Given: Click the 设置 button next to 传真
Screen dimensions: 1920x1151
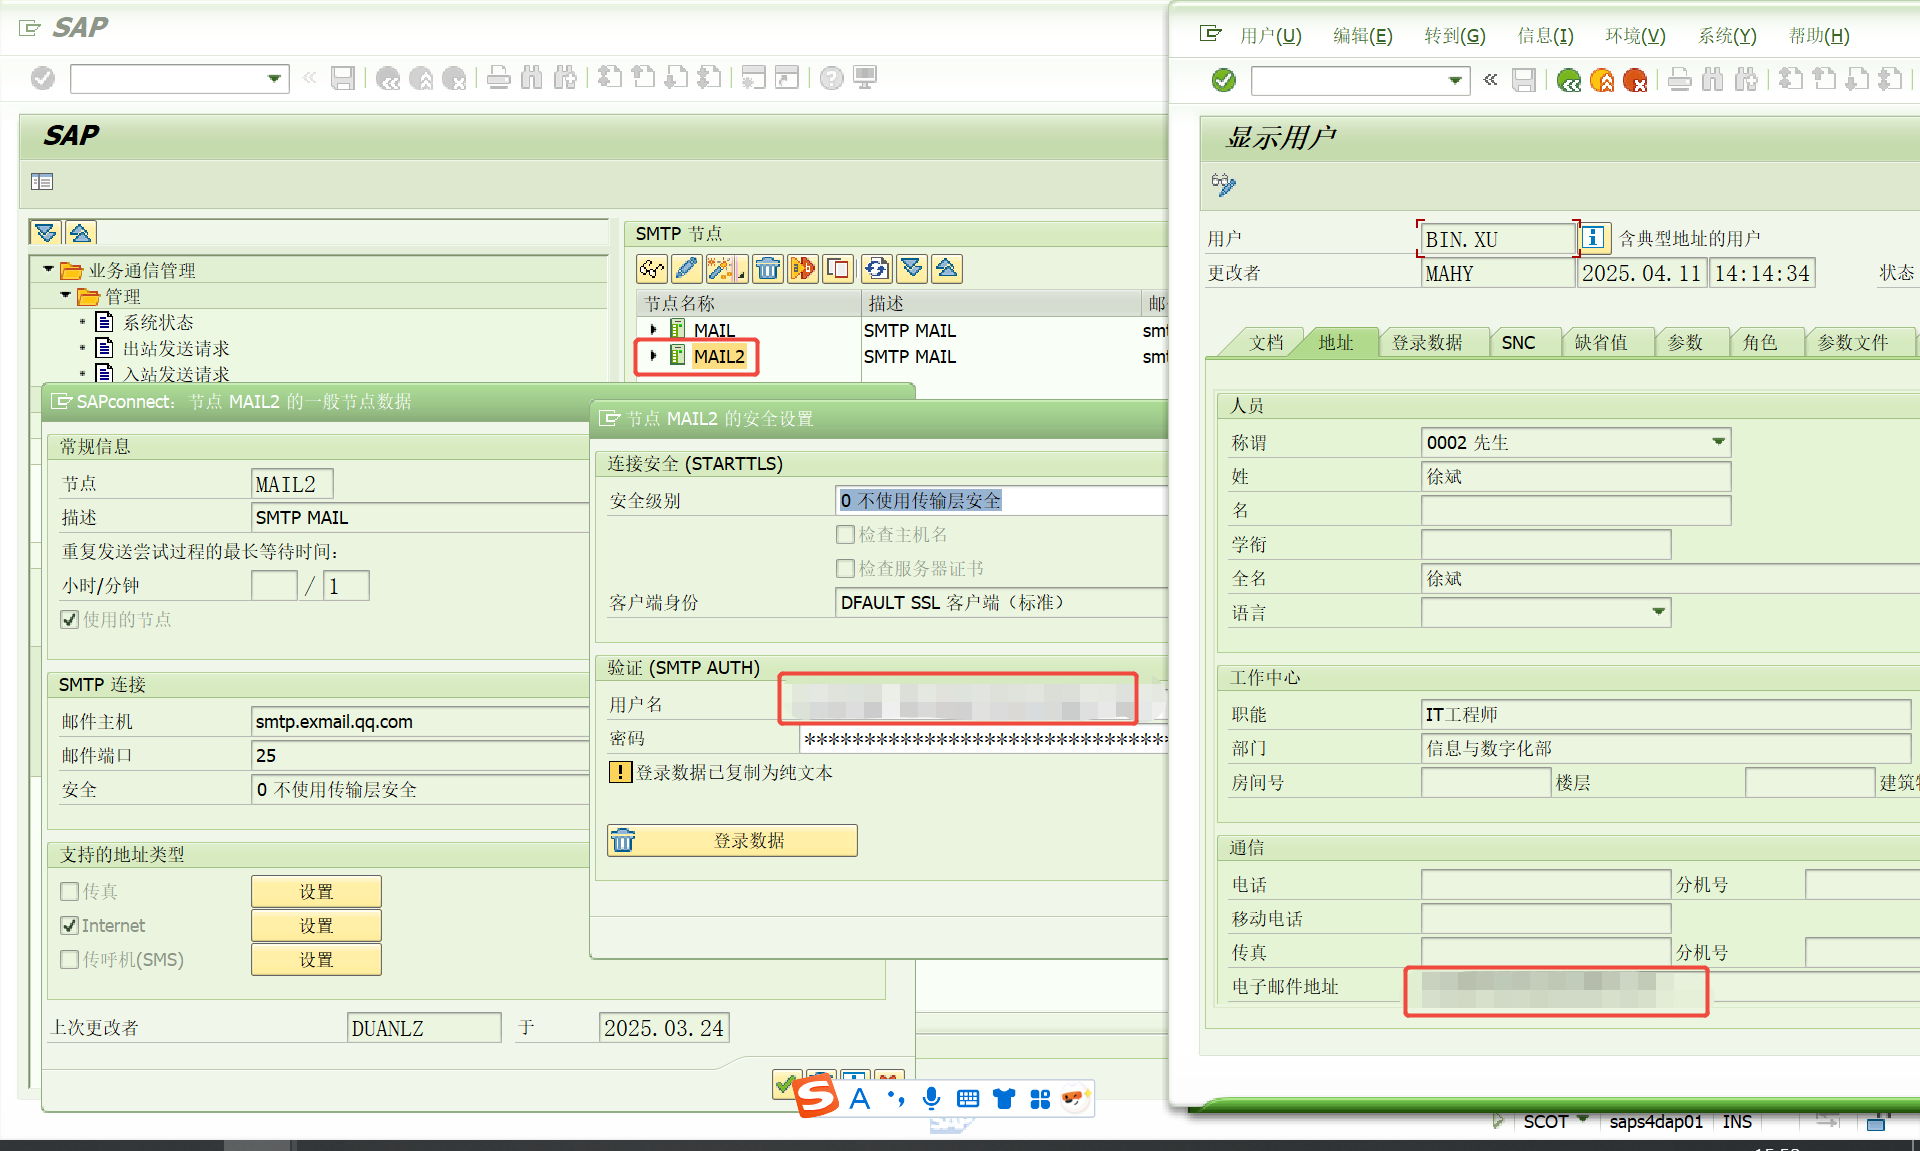Looking at the screenshot, I should (x=316, y=891).
